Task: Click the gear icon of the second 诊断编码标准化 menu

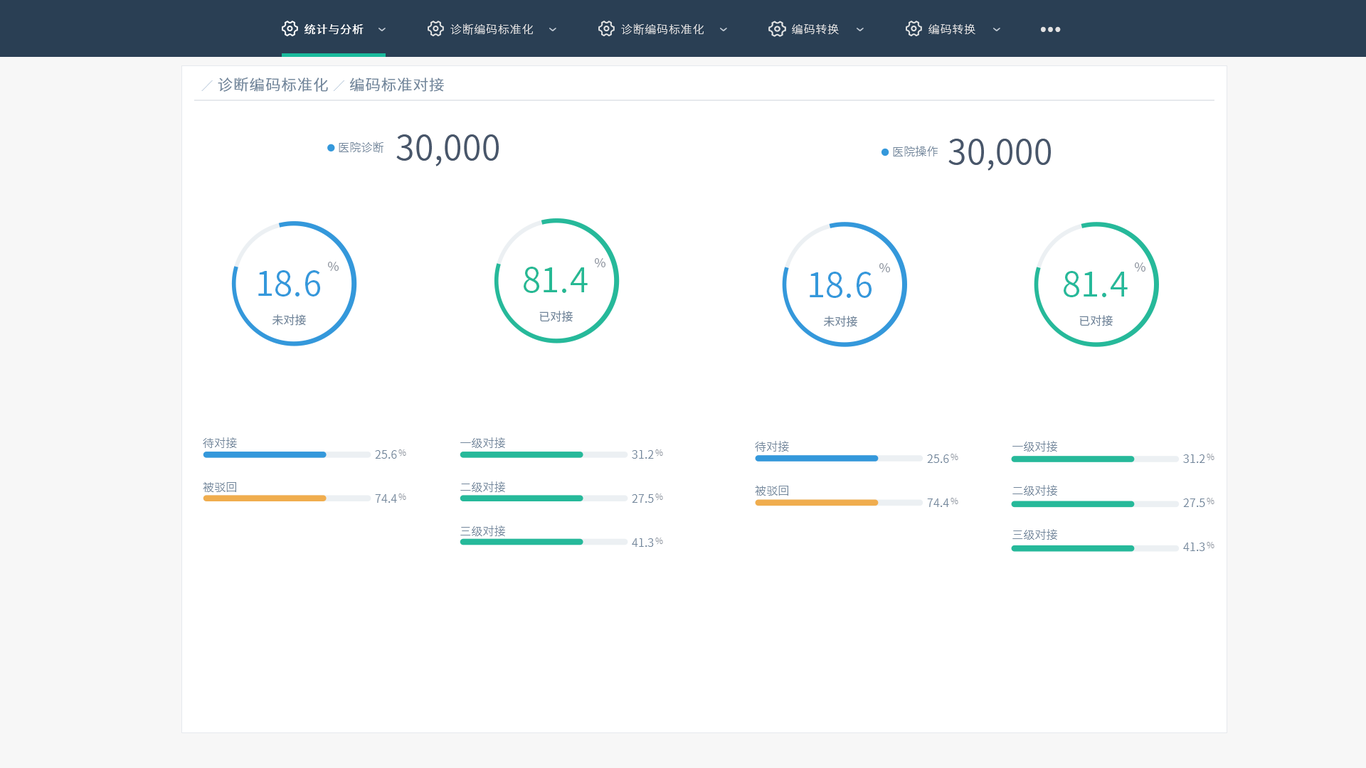Action: tap(606, 29)
